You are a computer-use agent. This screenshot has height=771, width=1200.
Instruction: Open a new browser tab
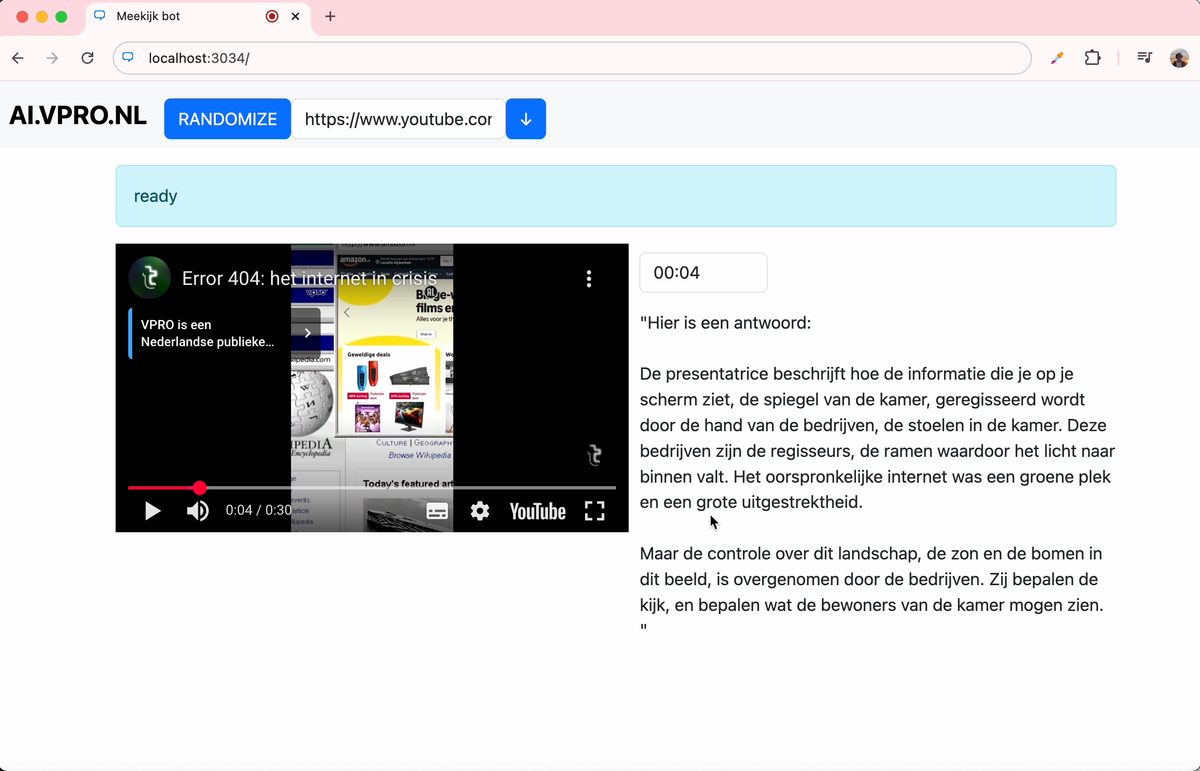331,16
